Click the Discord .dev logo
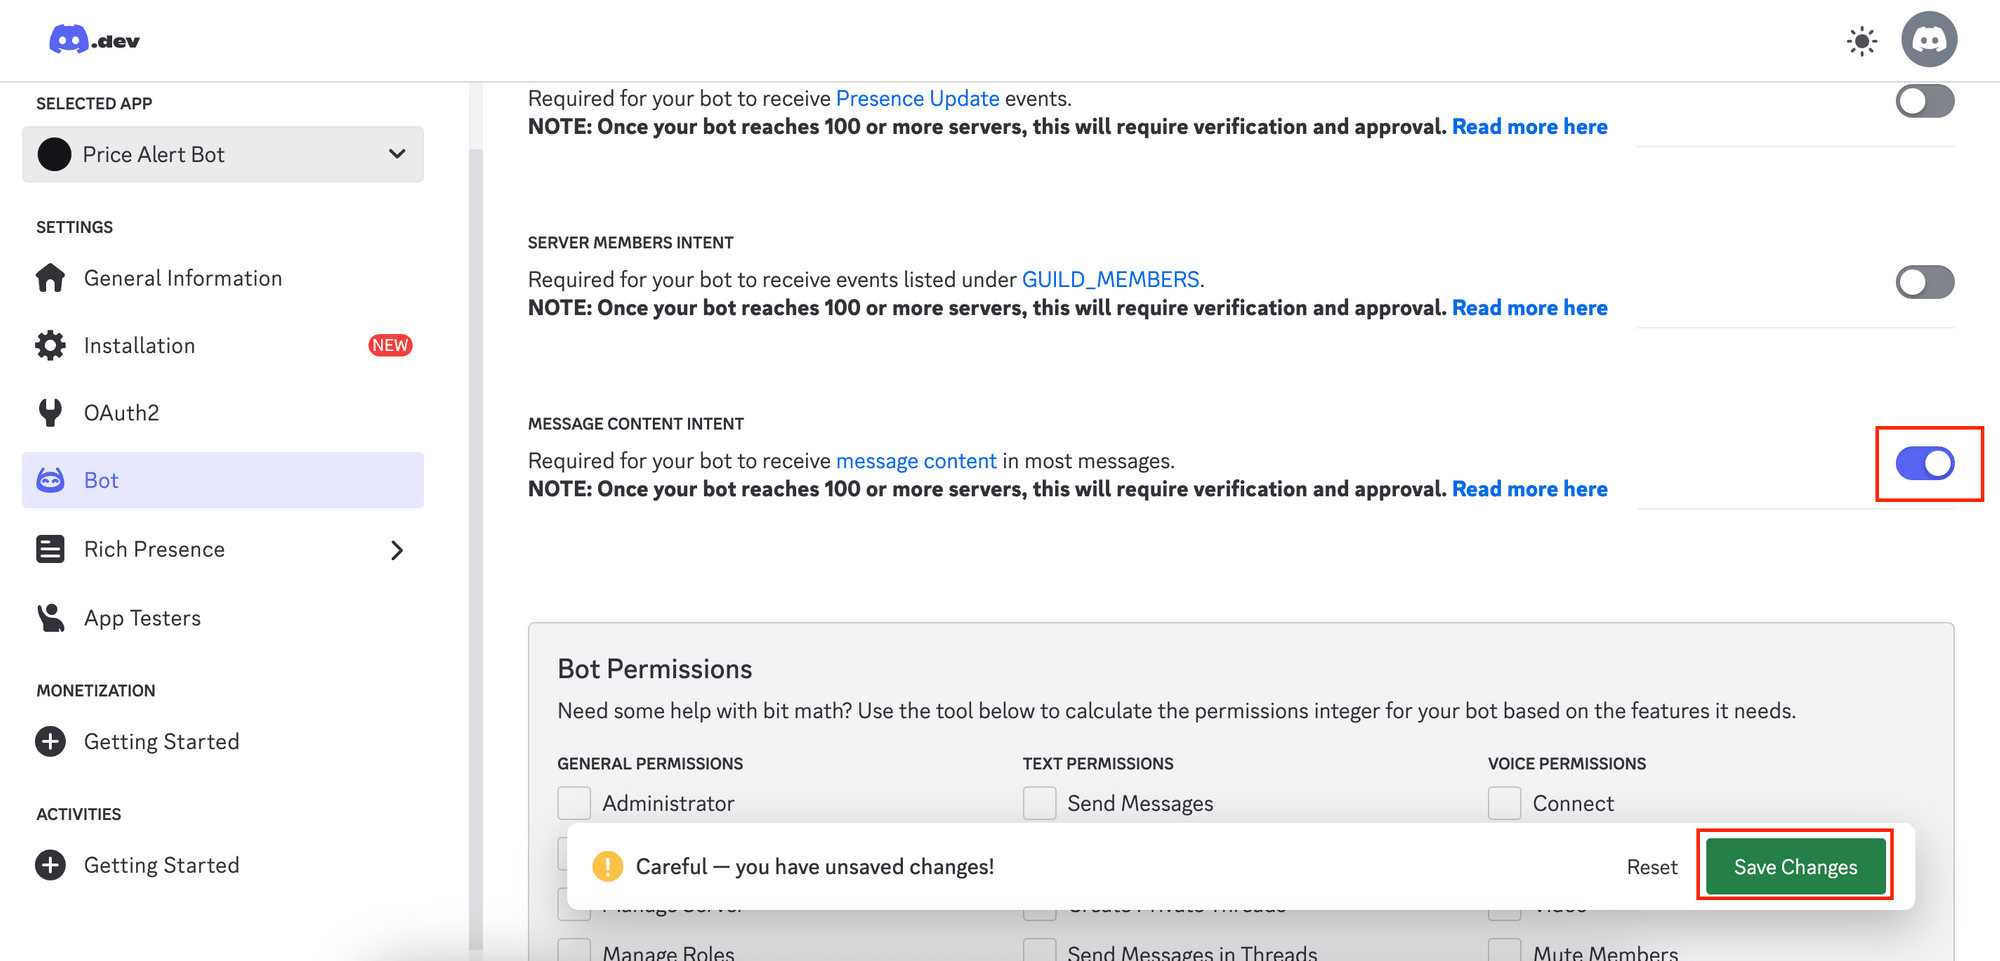Screen dimensions: 2000x961 click(93, 40)
